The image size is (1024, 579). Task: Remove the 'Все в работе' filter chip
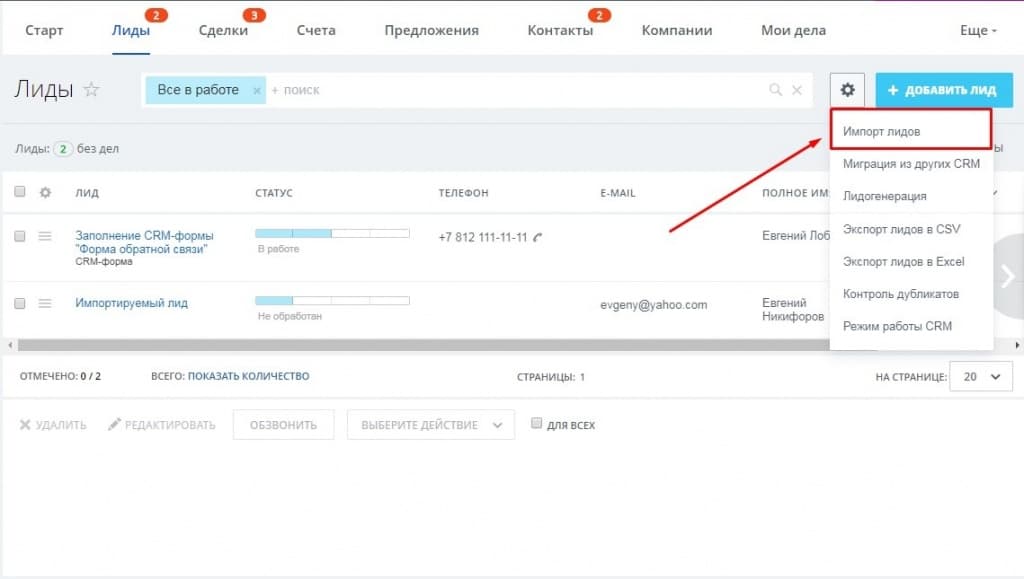tap(256, 90)
